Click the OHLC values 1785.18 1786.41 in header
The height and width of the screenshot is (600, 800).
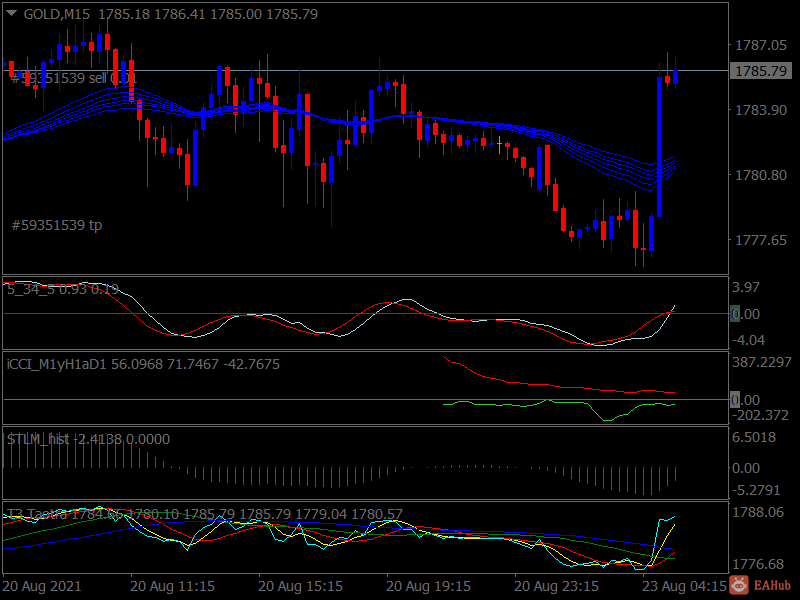[152, 14]
